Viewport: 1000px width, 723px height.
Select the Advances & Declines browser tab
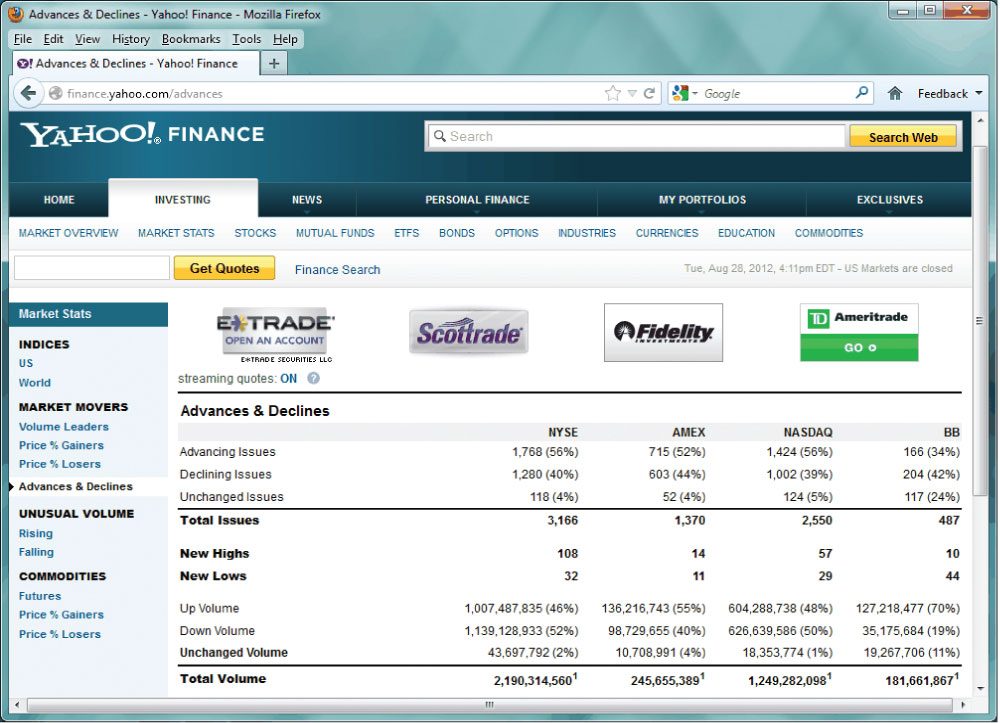(136, 63)
